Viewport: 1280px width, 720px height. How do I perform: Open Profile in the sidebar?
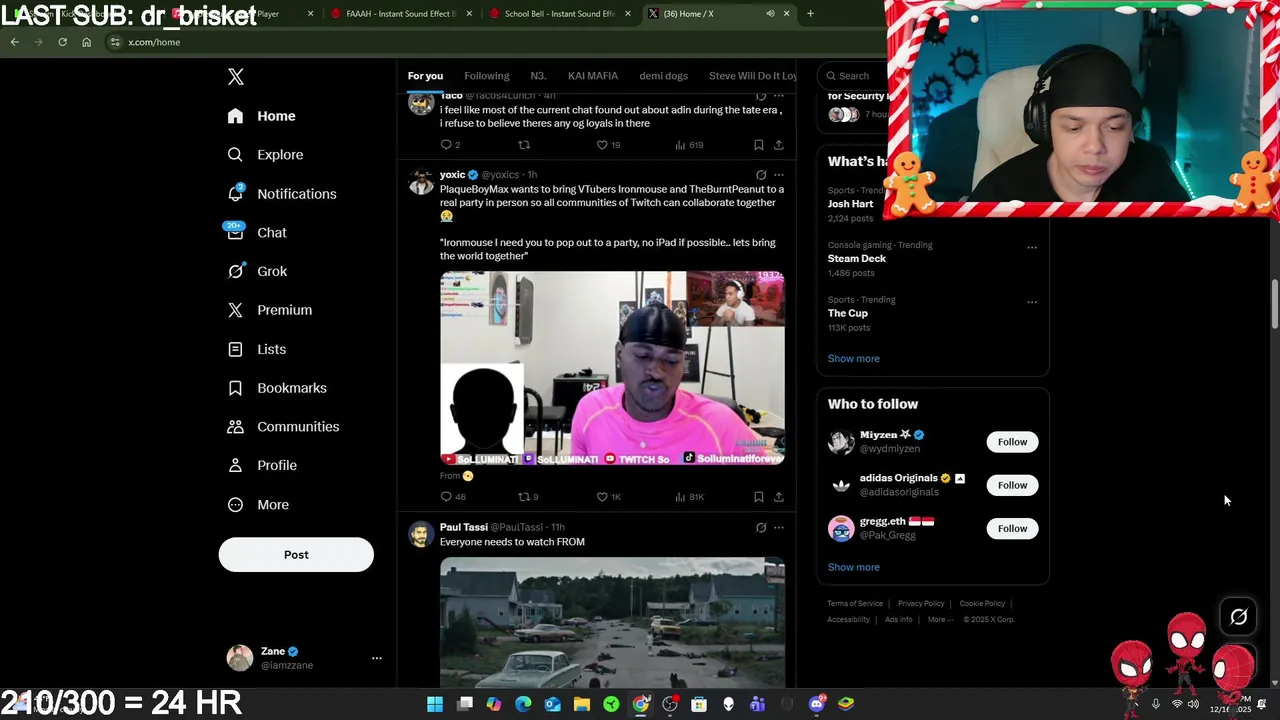[x=262, y=465]
